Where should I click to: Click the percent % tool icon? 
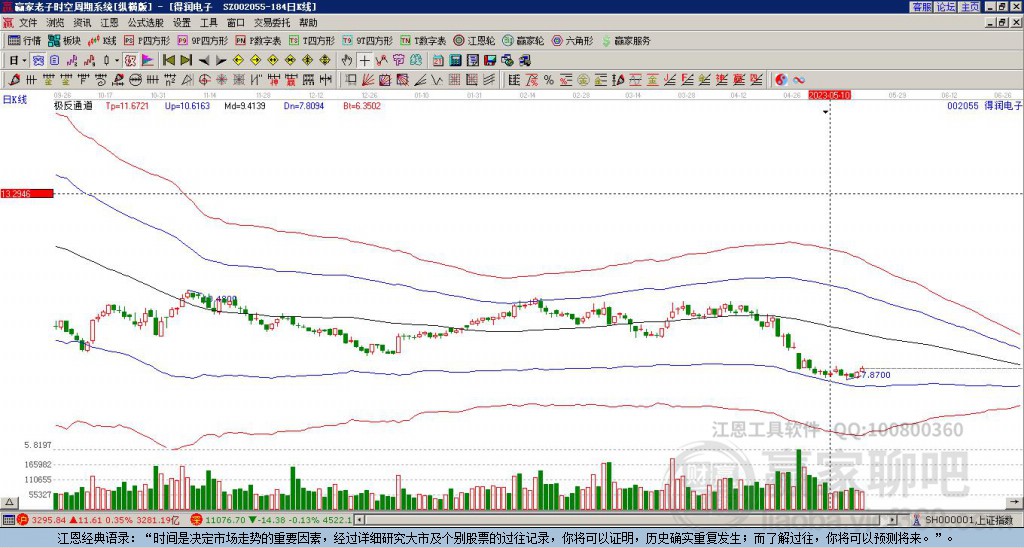click(x=549, y=80)
